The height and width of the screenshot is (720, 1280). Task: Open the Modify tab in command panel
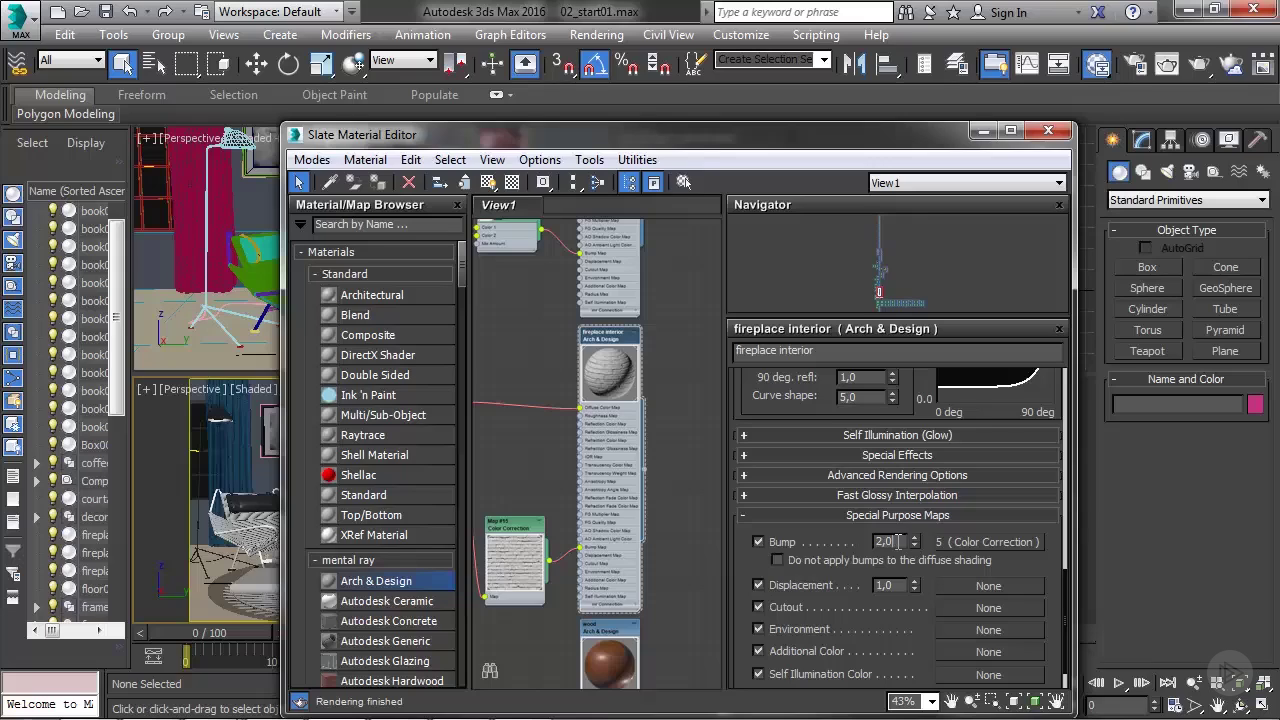(1142, 140)
